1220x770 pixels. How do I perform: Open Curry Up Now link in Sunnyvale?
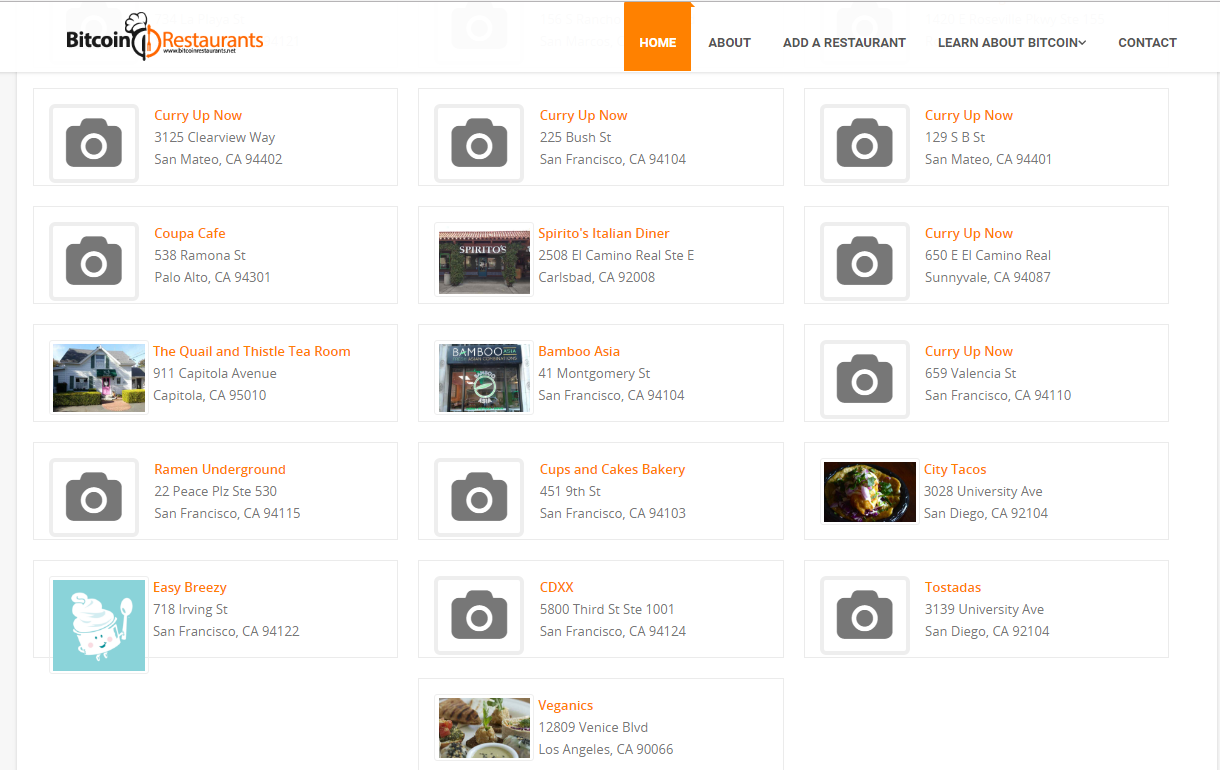click(x=969, y=233)
